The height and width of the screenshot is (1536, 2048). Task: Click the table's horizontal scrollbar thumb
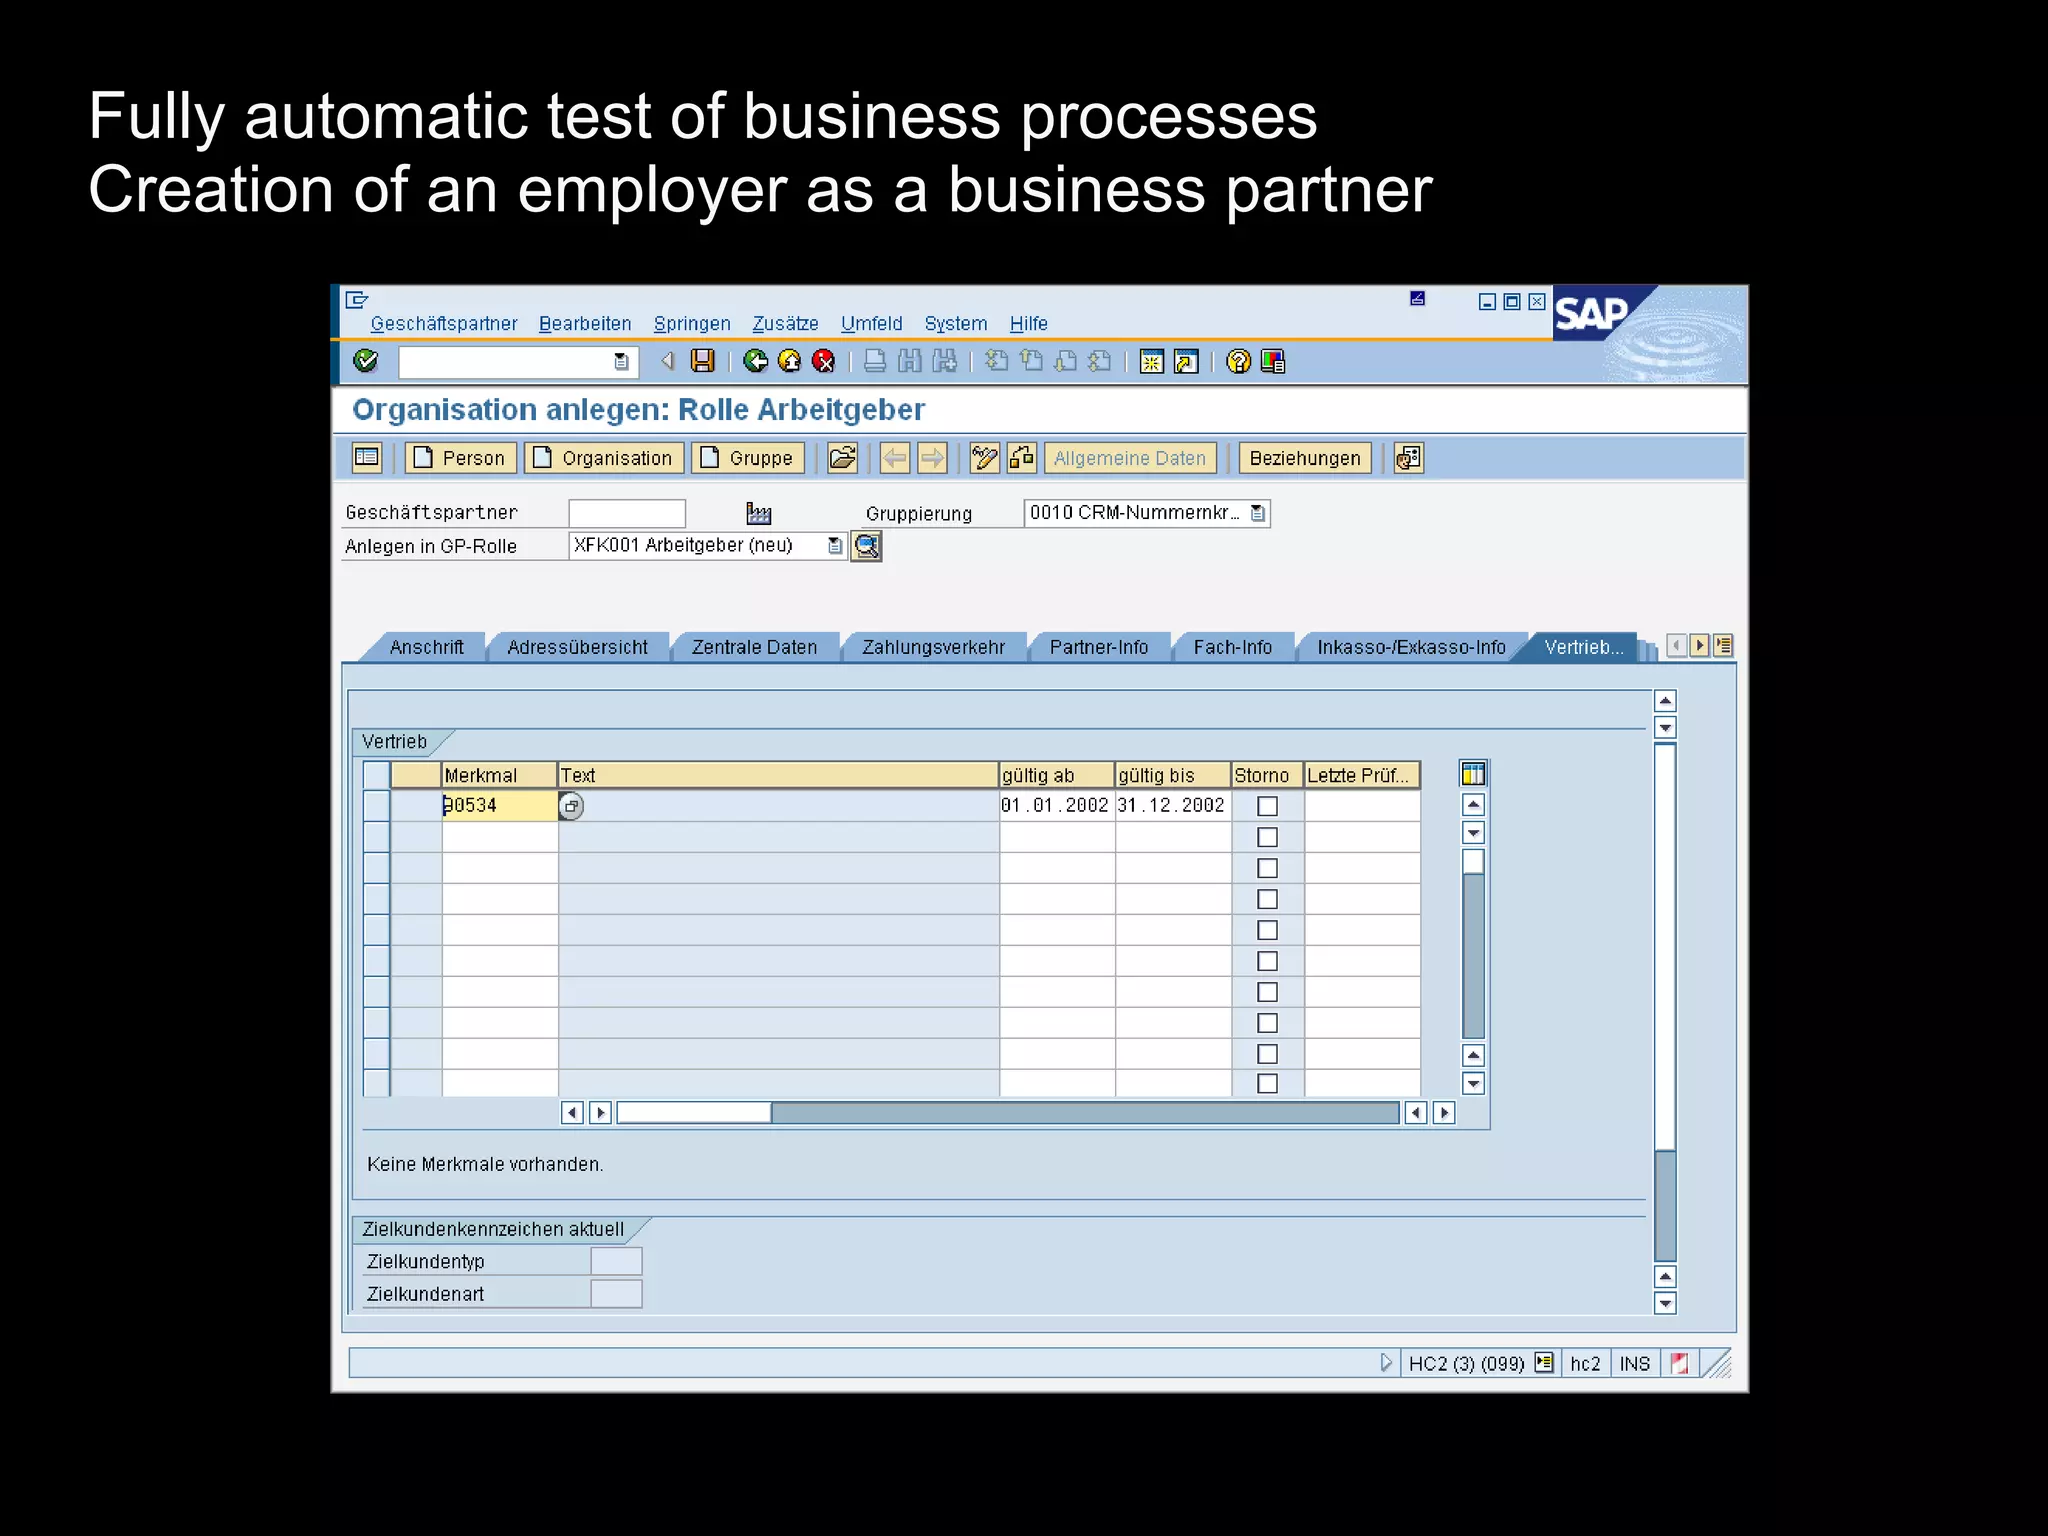coord(694,1112)
